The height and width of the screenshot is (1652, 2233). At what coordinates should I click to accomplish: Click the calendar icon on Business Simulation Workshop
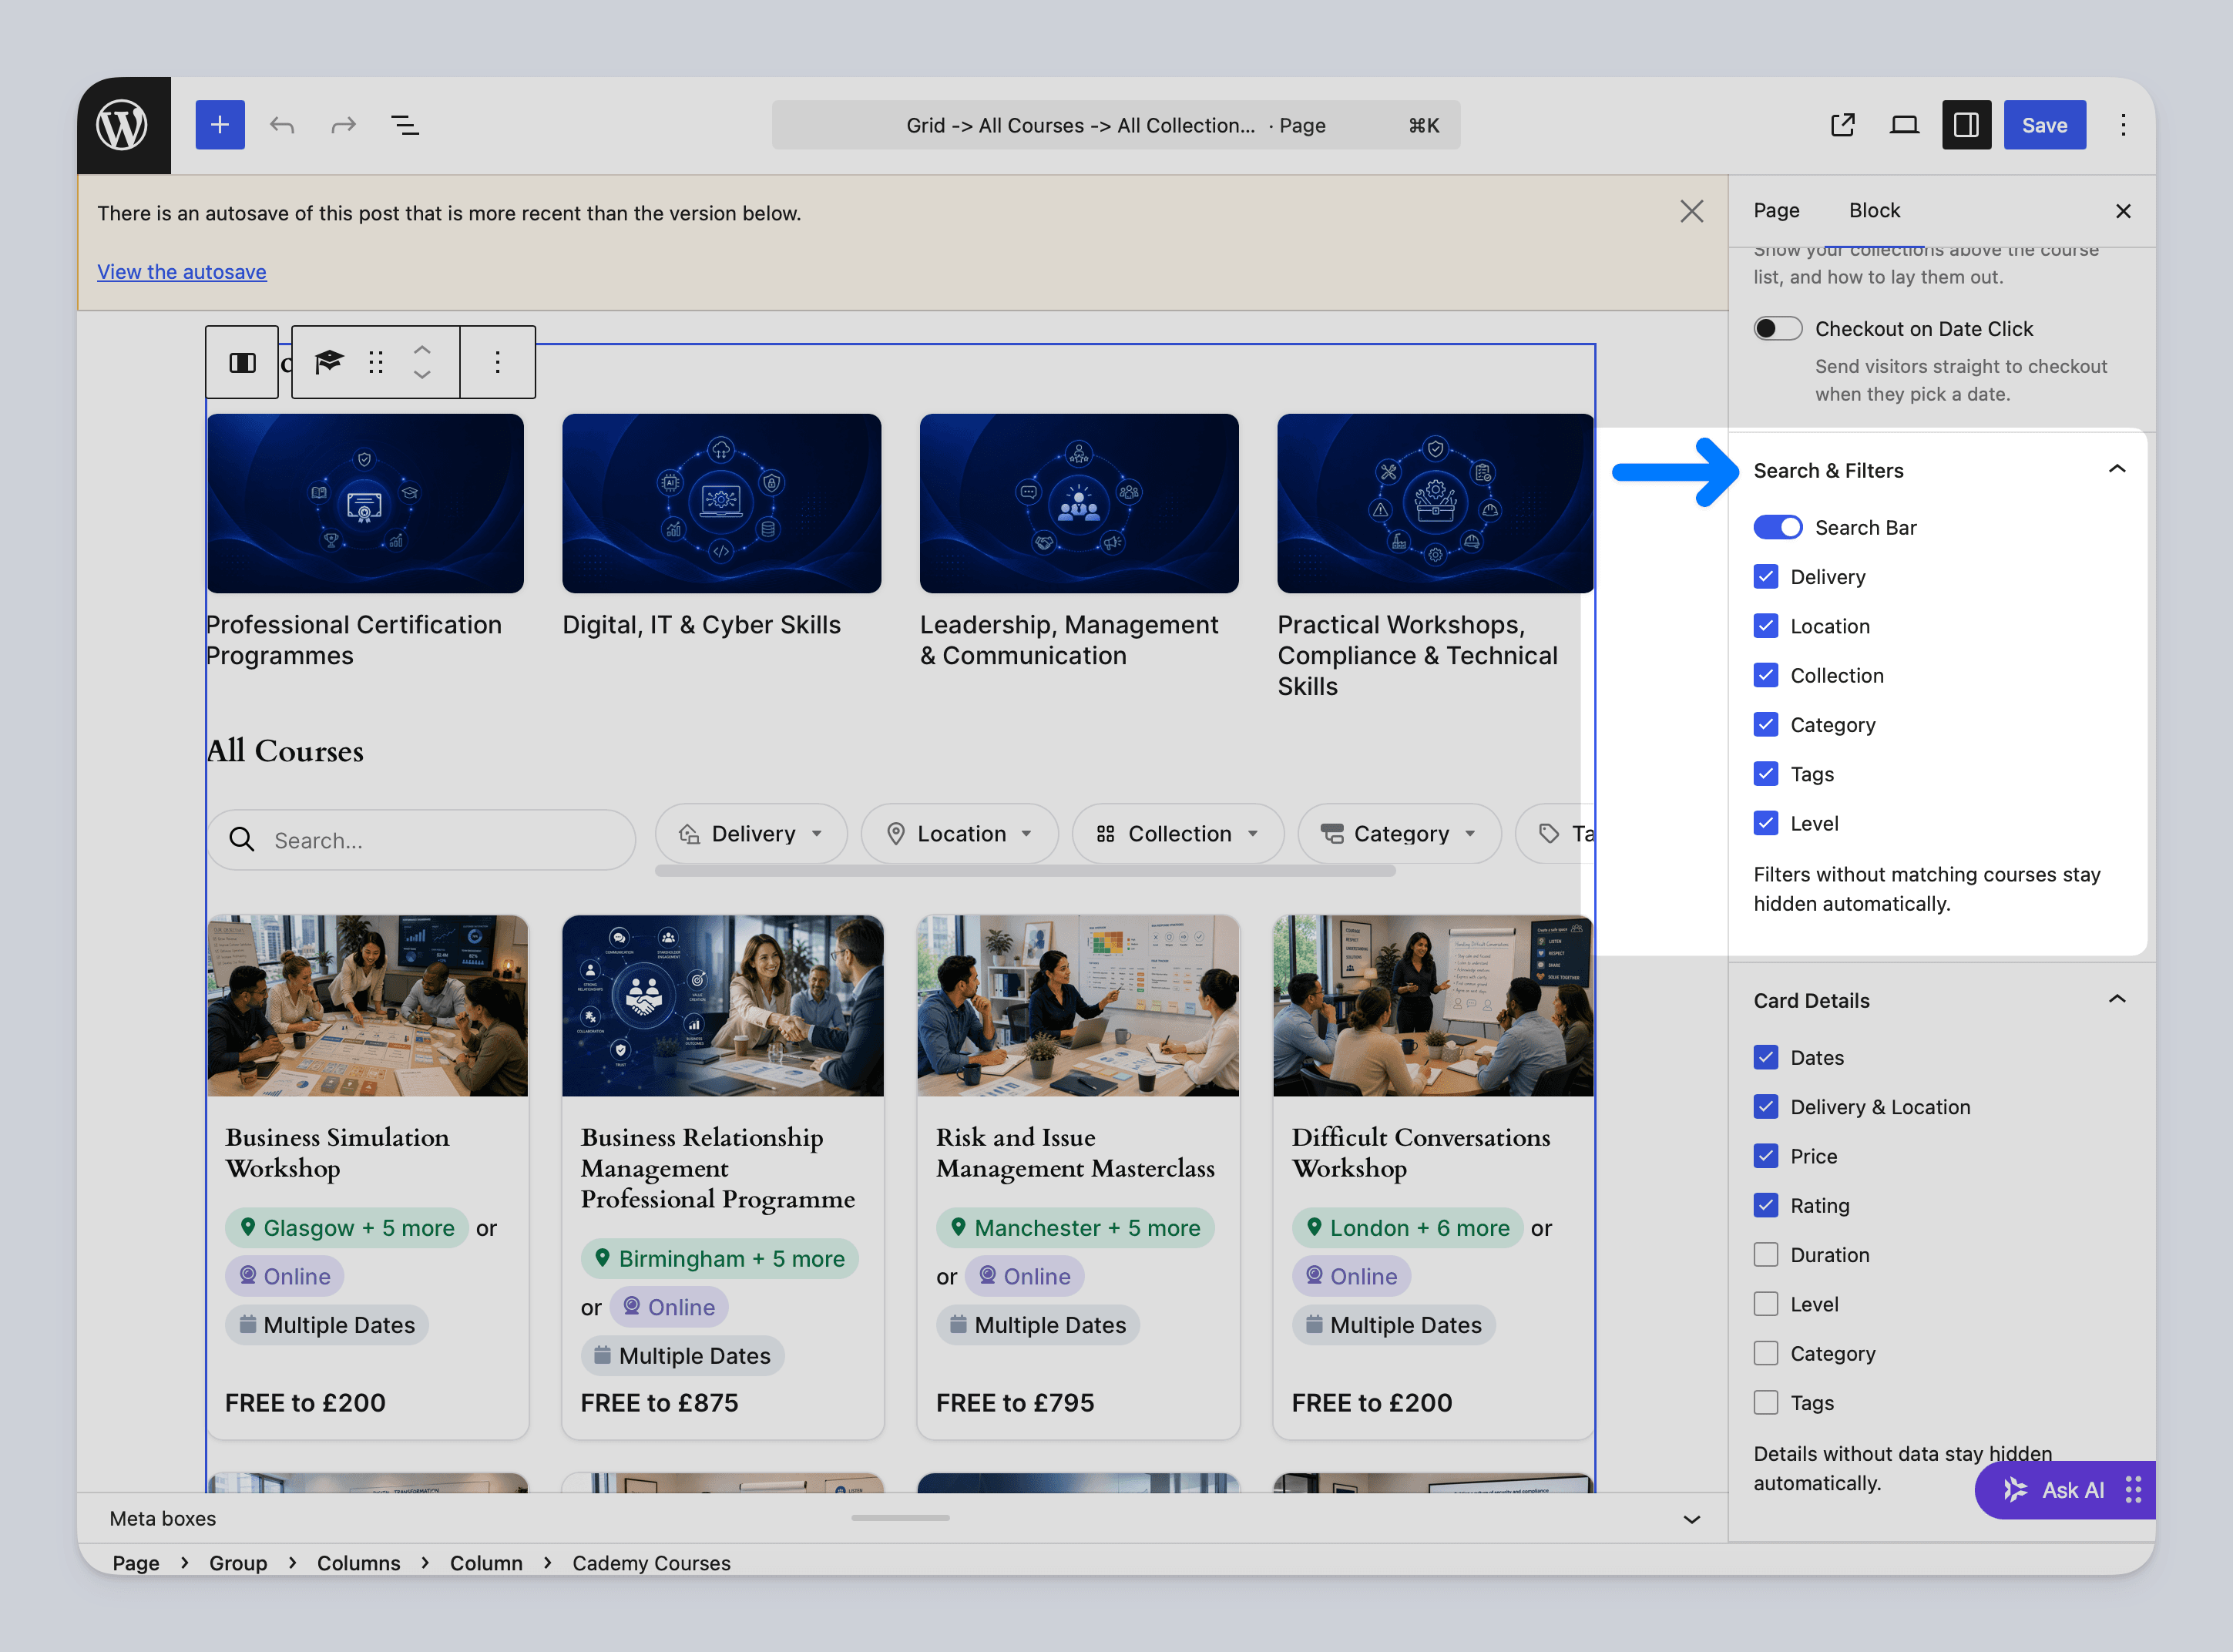(247, 1324)
